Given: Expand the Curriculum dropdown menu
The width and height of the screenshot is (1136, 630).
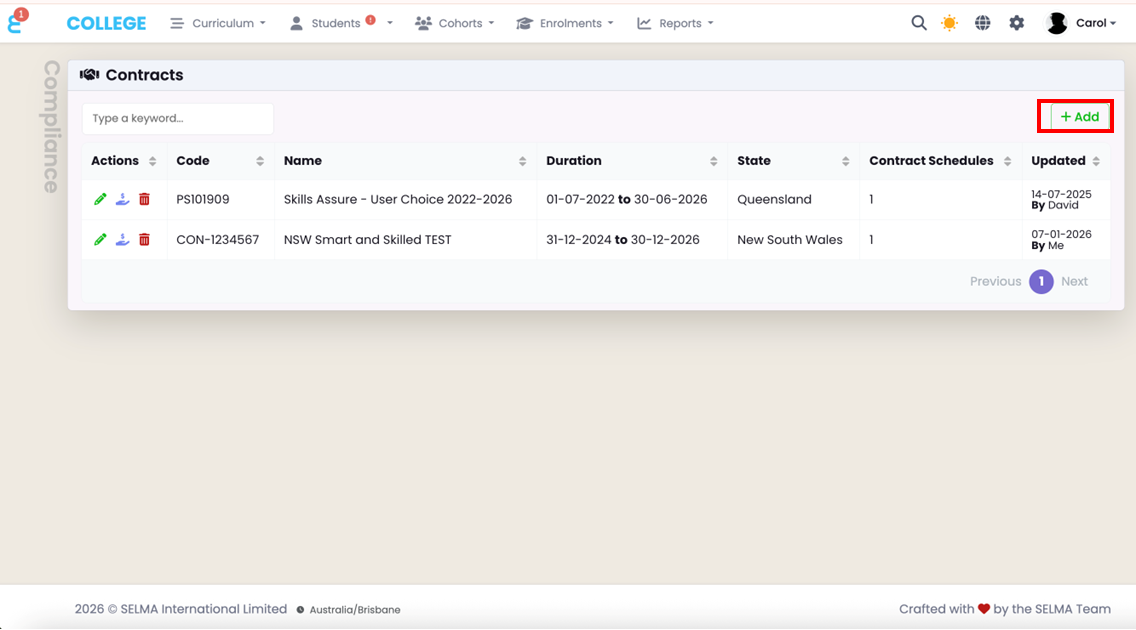Looking at the screenshot, I should pyautogui.click(x=218, y=23).
